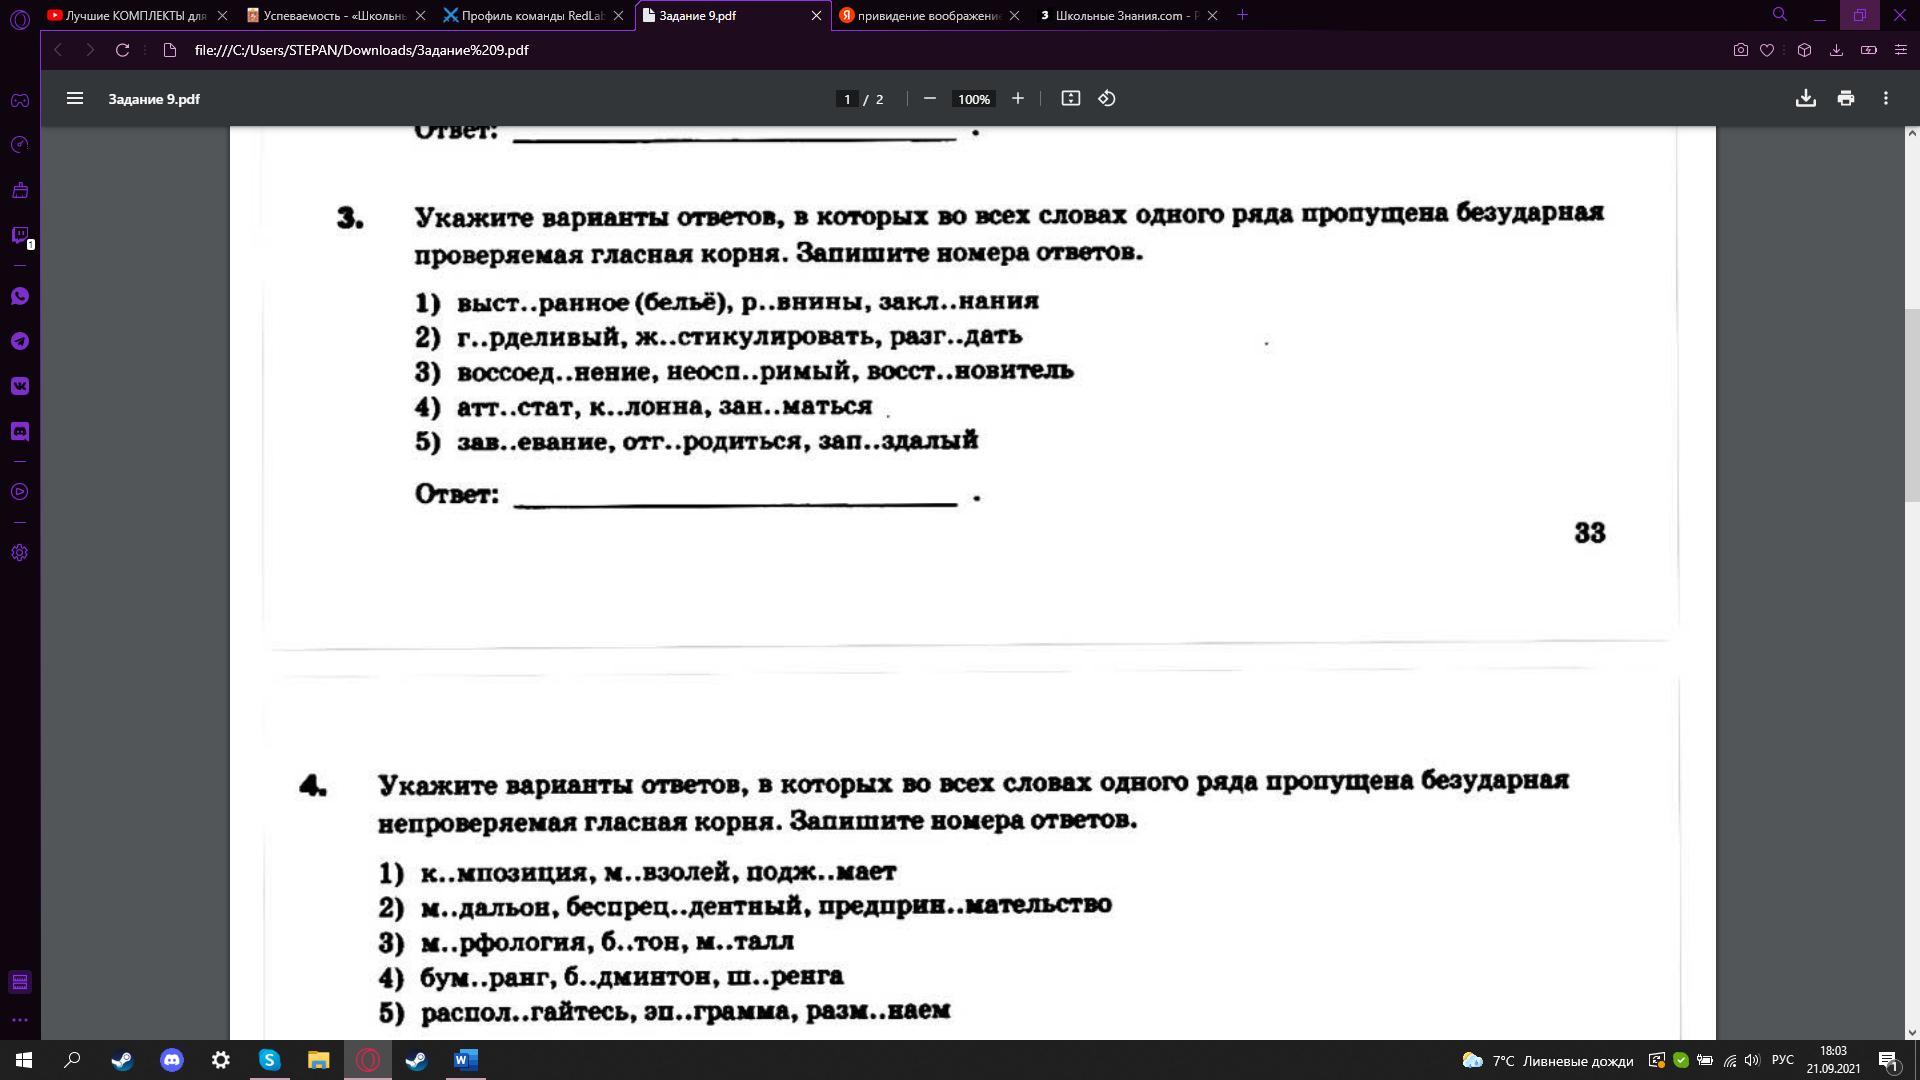Open File Explorer from taskbar

tap(319, 1060)
